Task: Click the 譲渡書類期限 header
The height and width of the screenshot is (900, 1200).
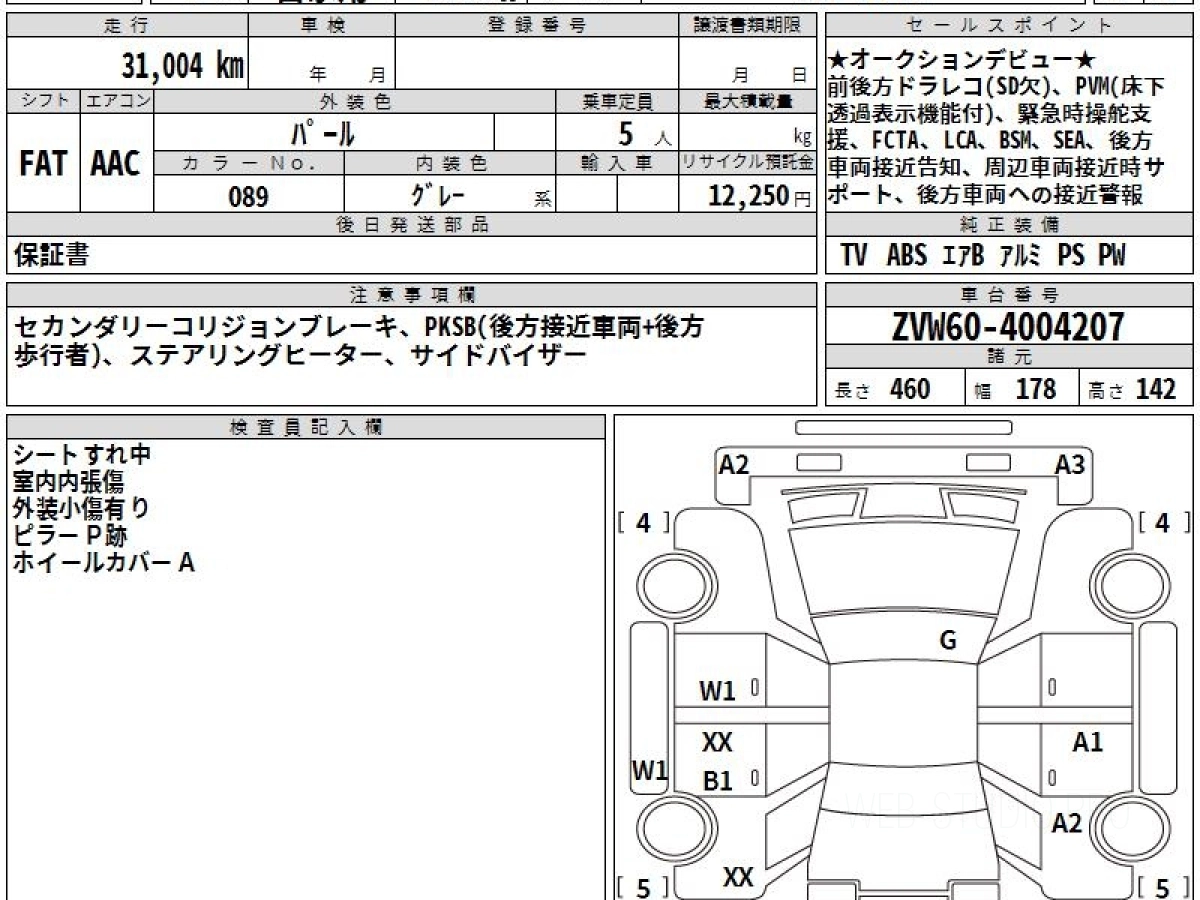Action: 749,26
